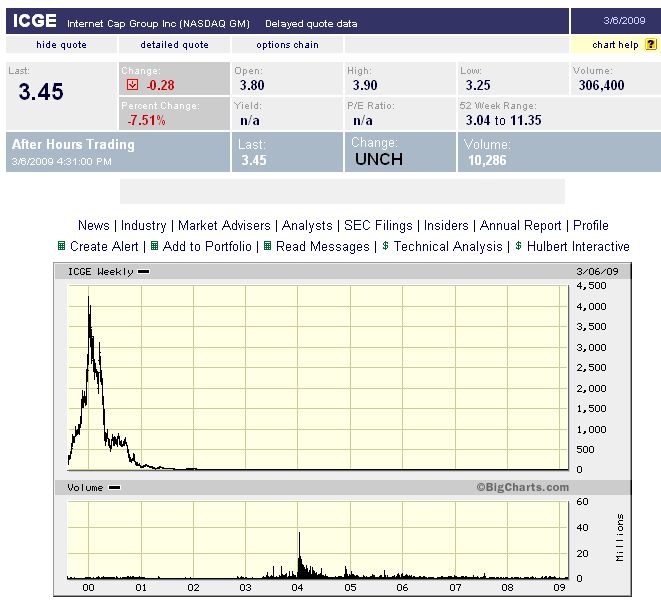Image resolution: width=661 pixels, height=602 pixels.
Task: Click the after hours last 3.45
Action: (x=254, y=160)
